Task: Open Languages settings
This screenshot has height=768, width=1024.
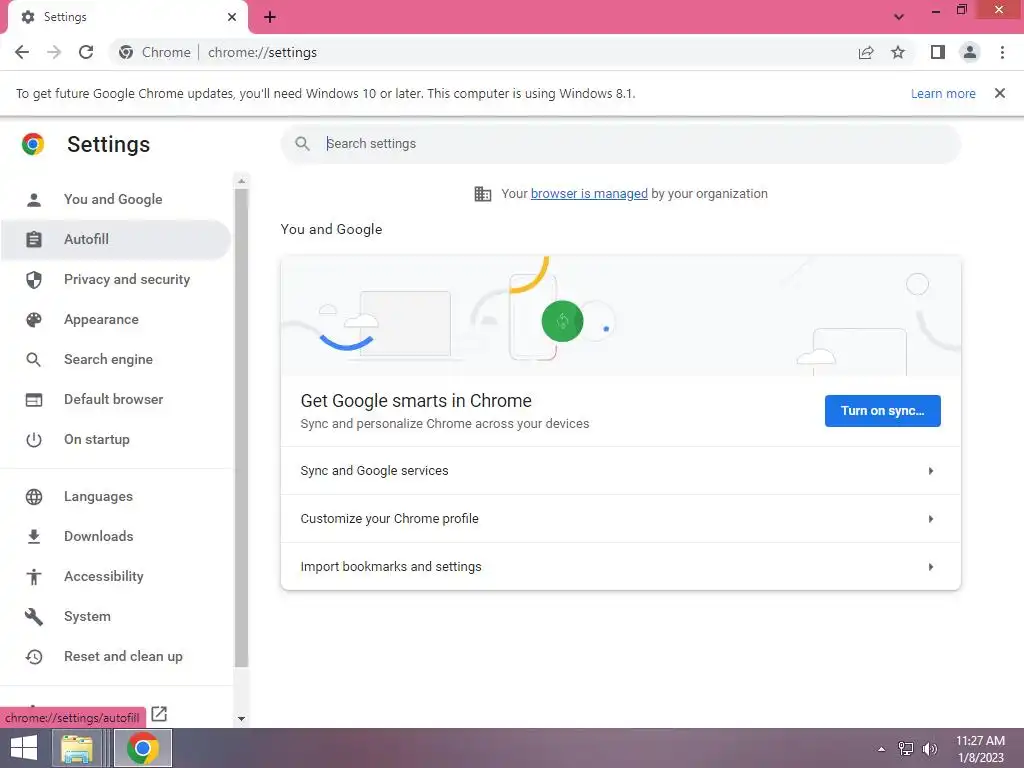Action: tap(116, 496)
